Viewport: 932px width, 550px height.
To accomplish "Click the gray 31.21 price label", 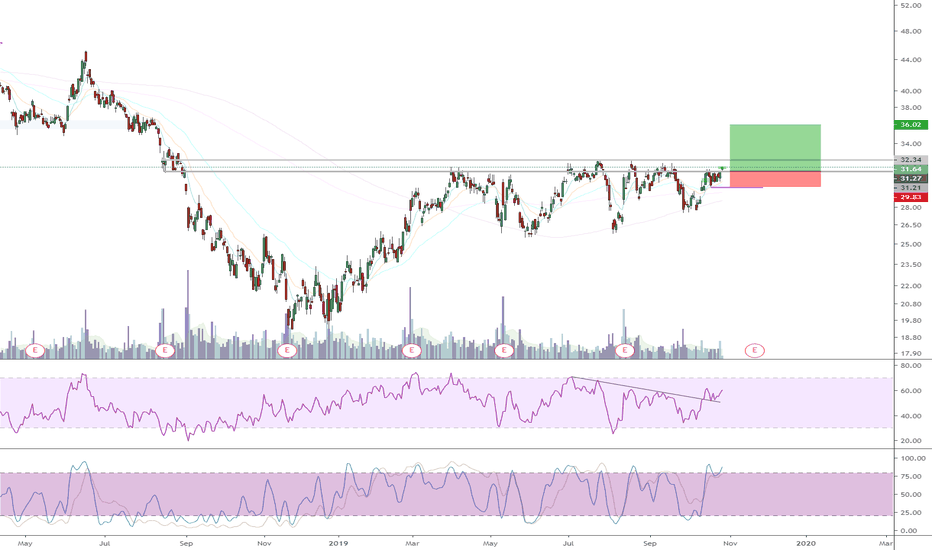I will (x=911, y=188).
